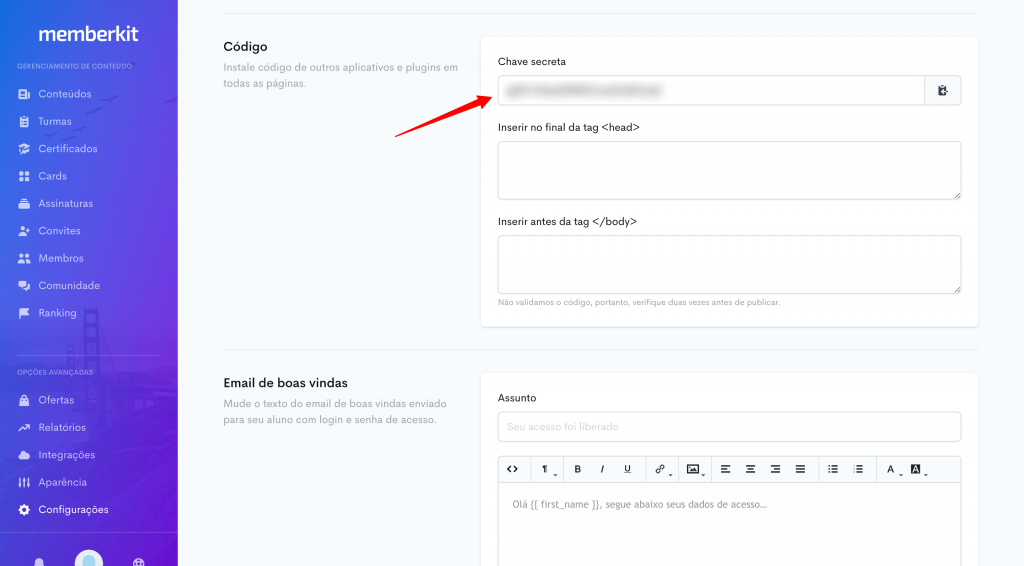Apply bold formatting in the email editor
Viewport: 1024px width, 566px height.
pos(577,469)
